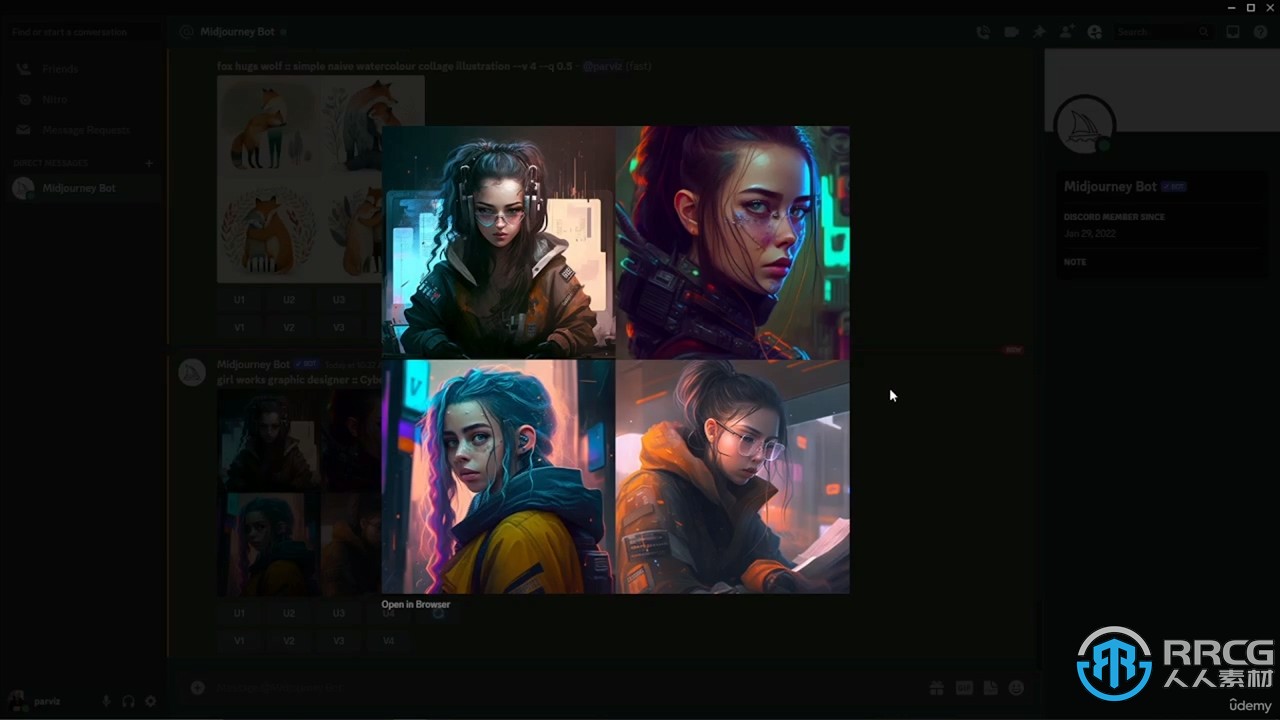Click the re-roll icon button beside U4
Screen dimensions: 1280x720
[x=438, y=613]
